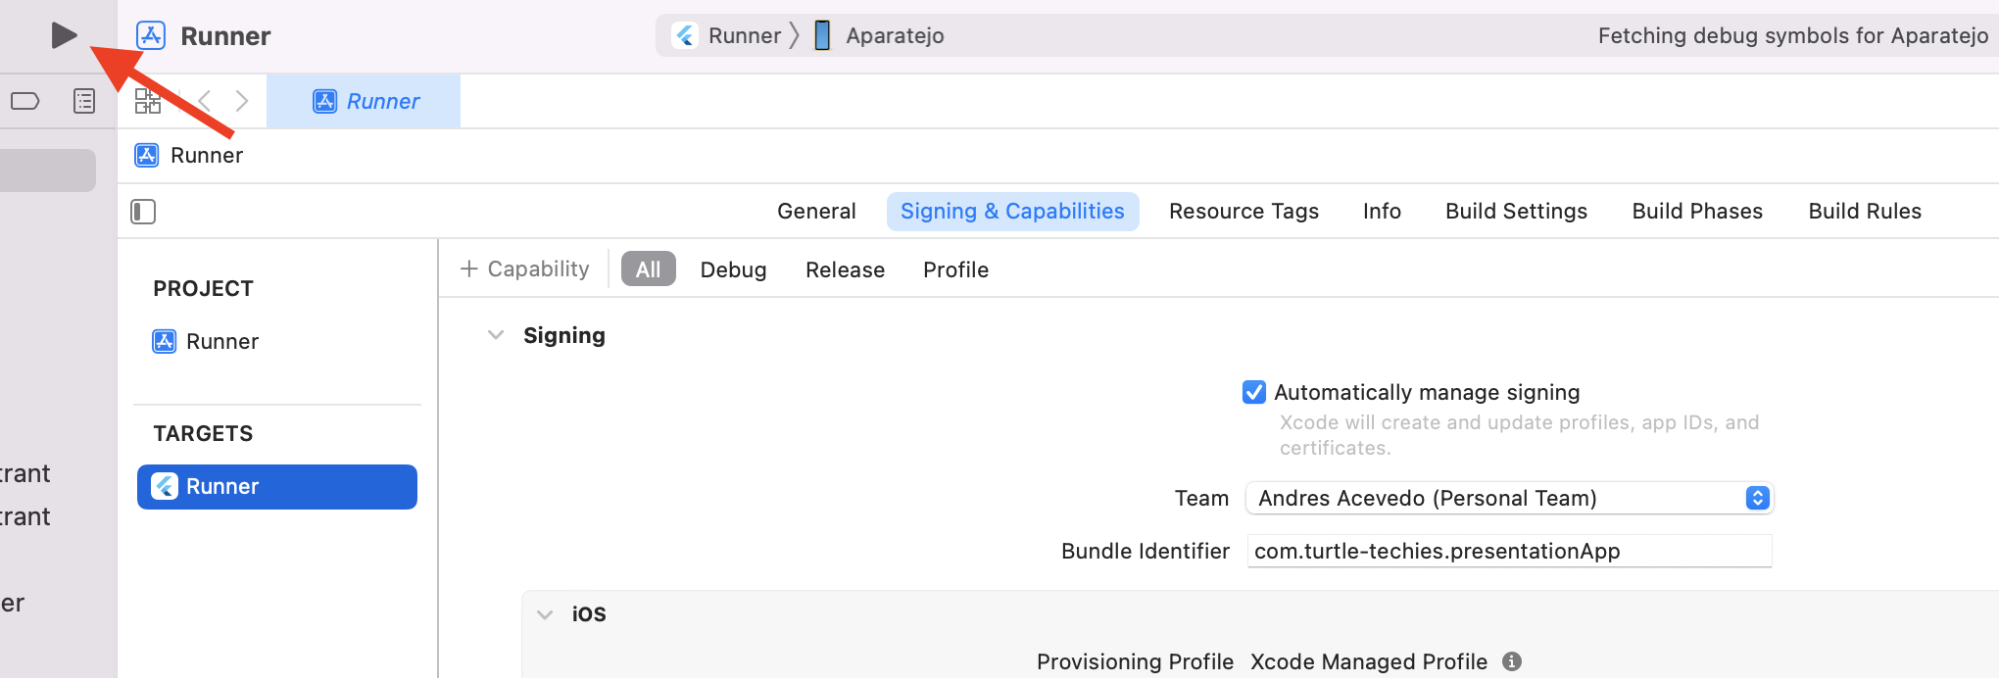Open the related items grid menu
Image resolution: width=1999 pixels, height=679 pixels.
tap(148, 101)
